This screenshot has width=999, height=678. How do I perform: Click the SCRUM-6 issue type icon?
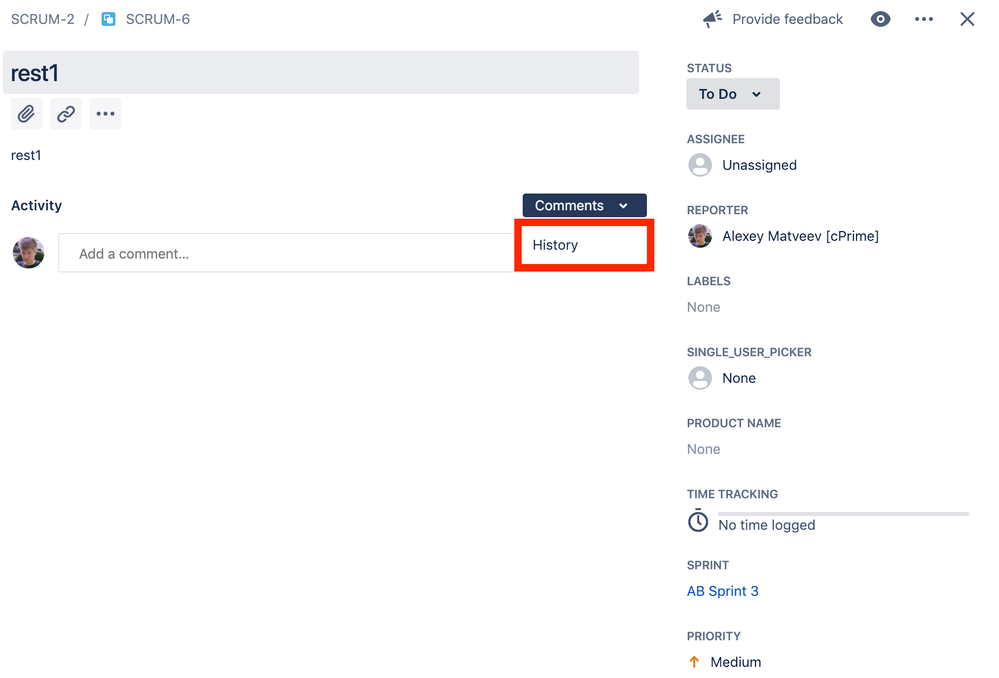pyautogui.click(x=108, y=19)
